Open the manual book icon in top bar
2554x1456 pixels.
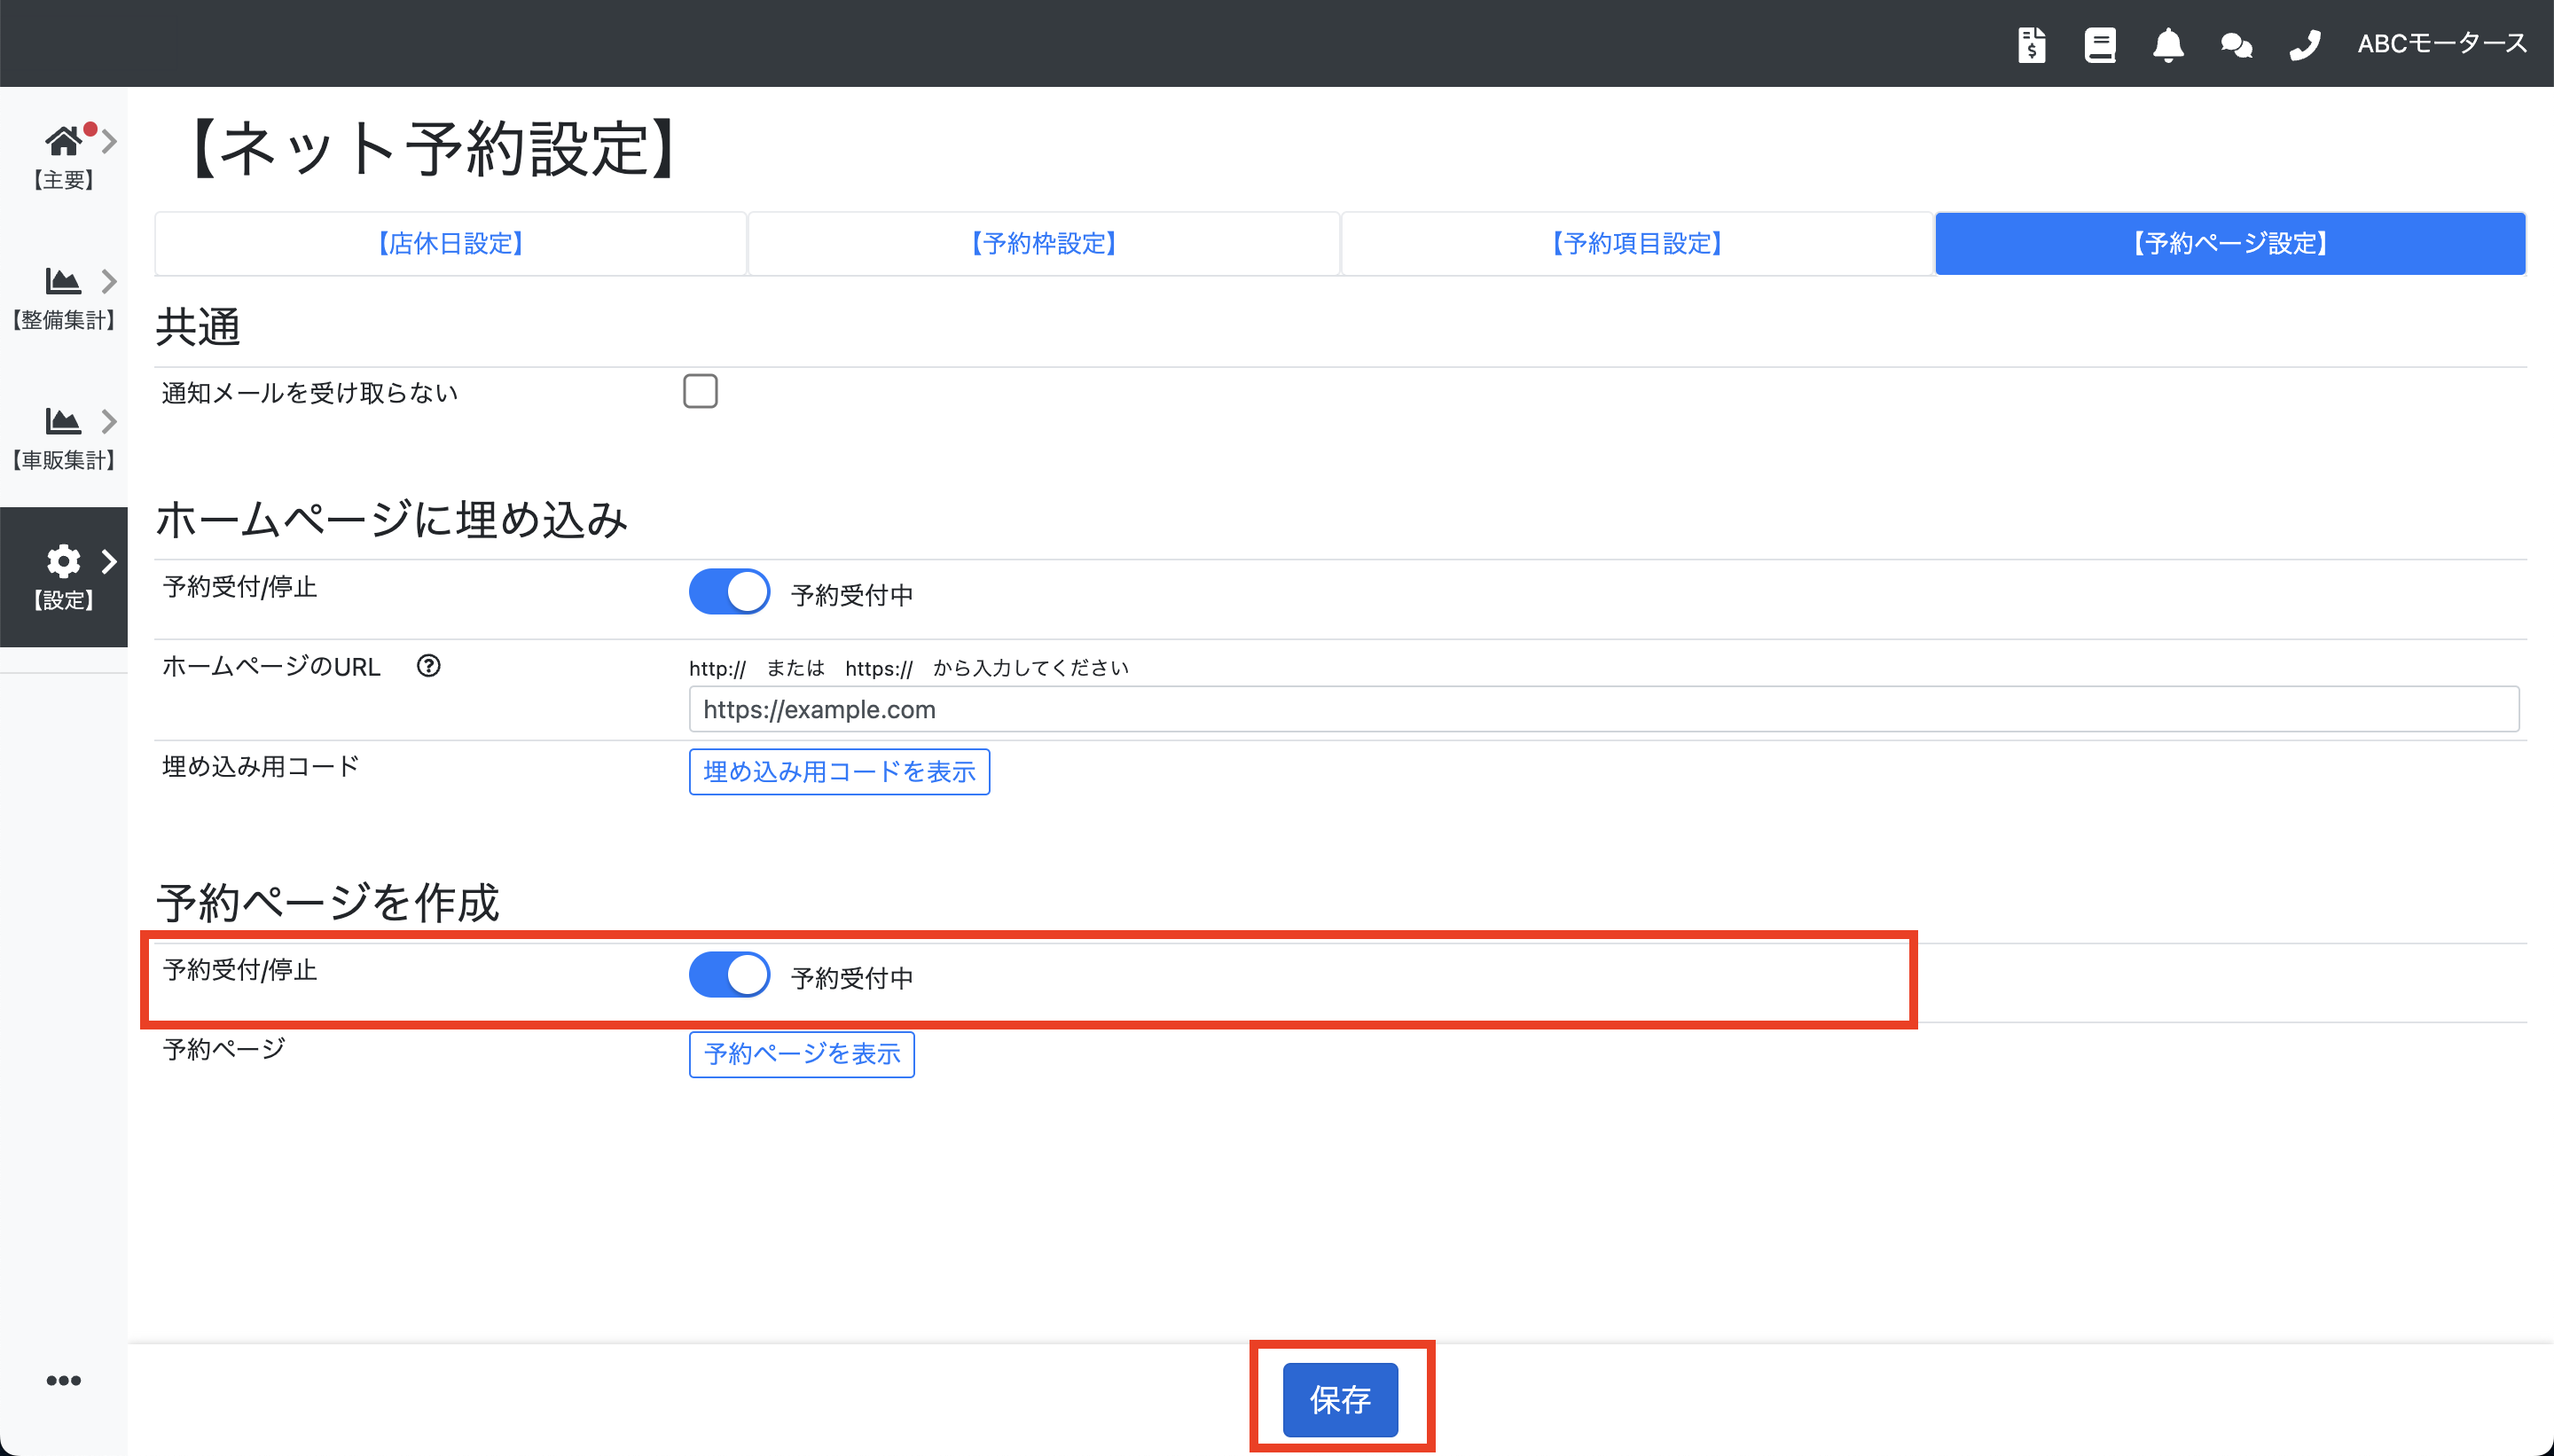[x=2099, y=44]
